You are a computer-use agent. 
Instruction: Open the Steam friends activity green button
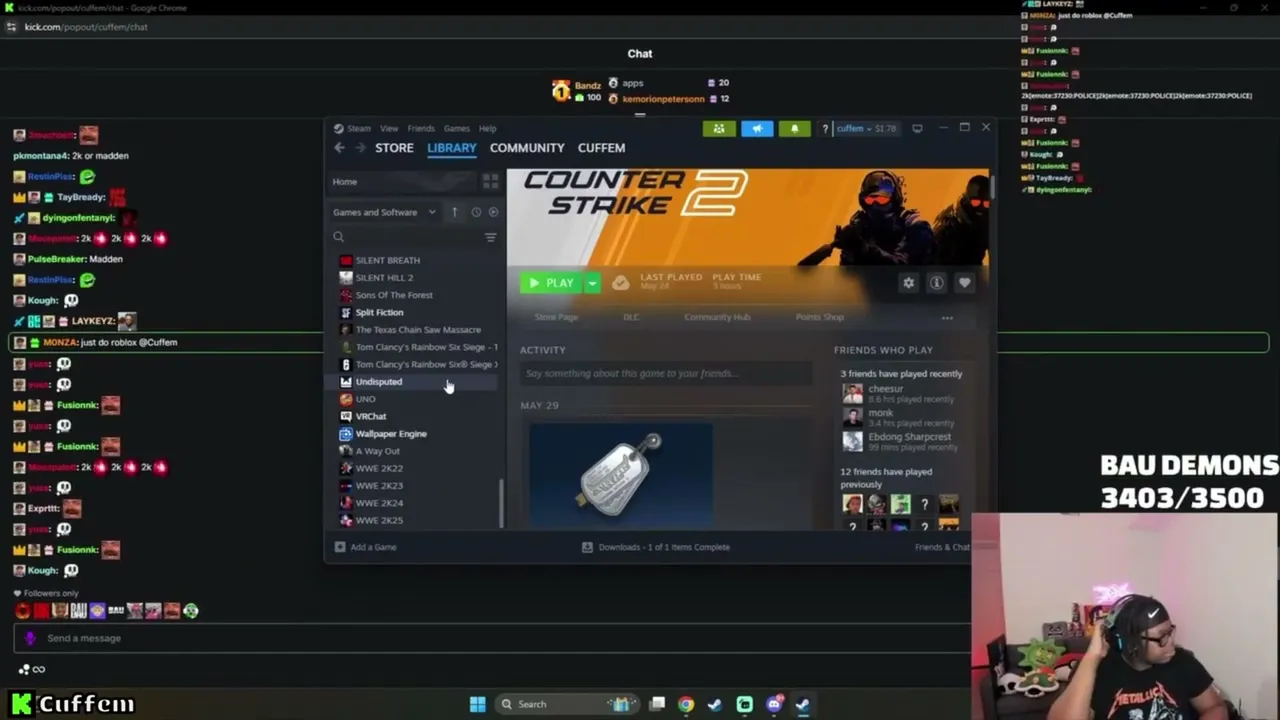pyautogui.click(x=719, y=128)
